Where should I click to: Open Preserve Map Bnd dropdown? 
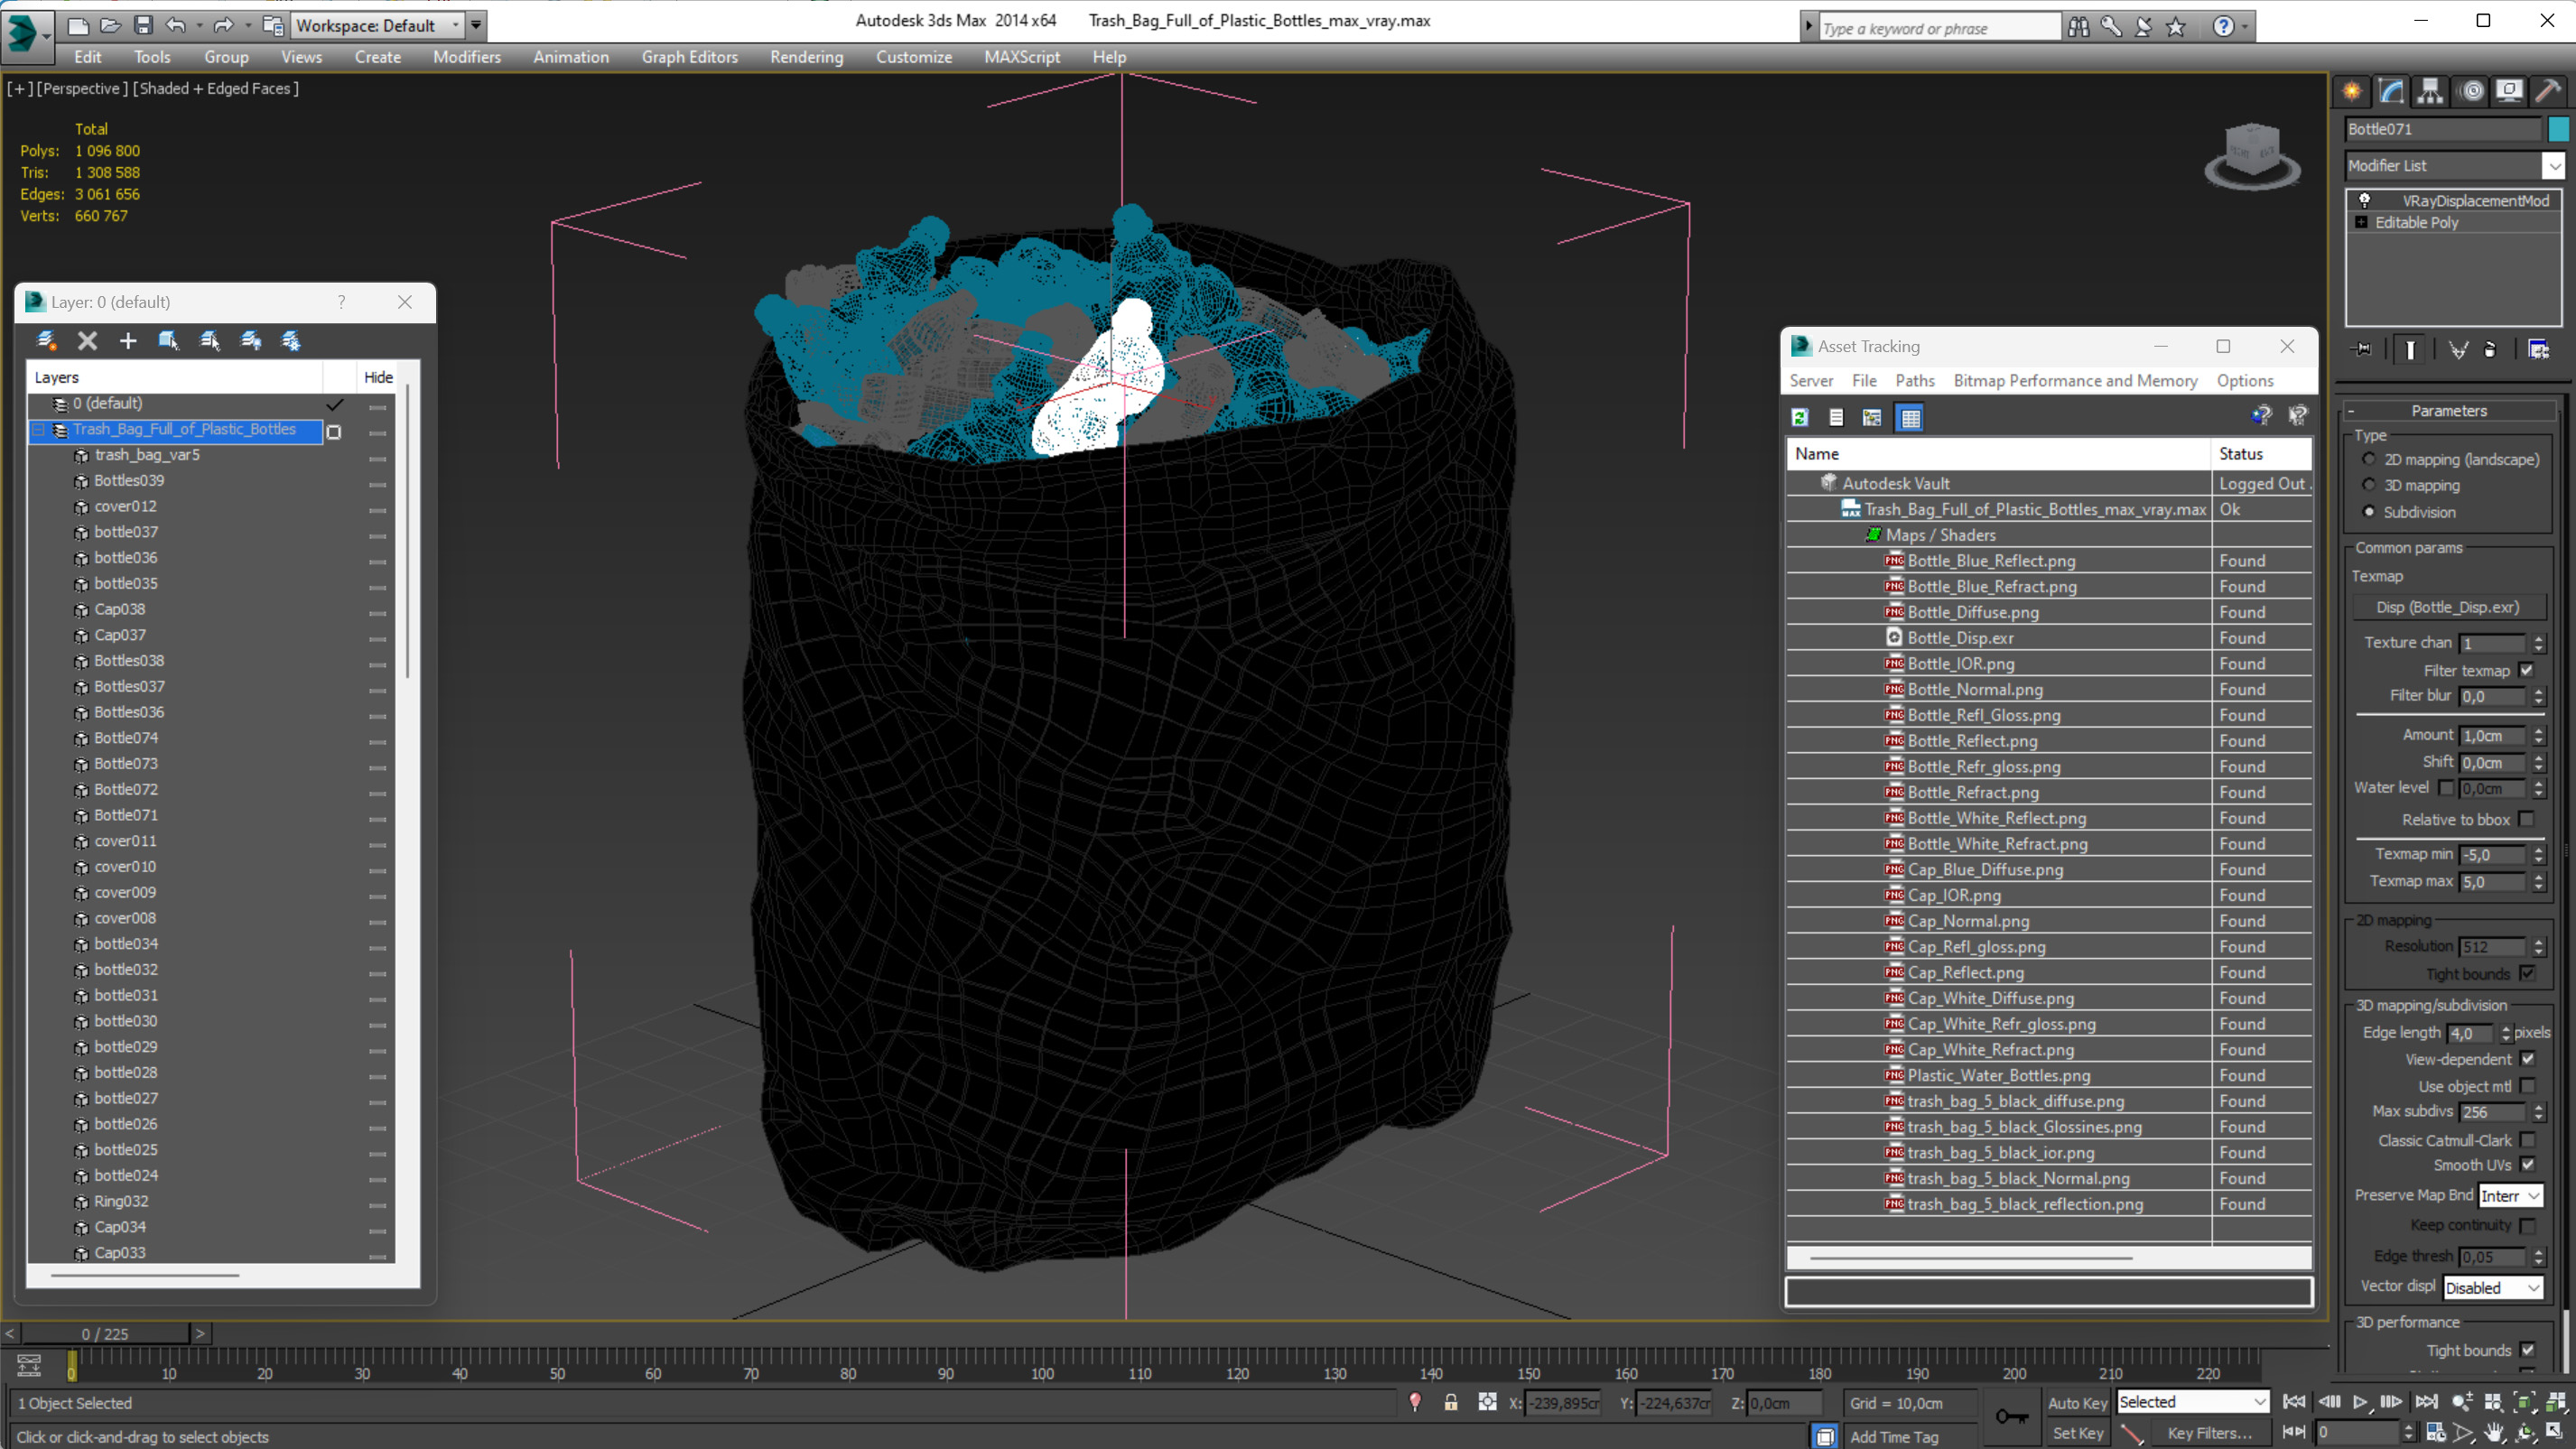(2511, 1196)
